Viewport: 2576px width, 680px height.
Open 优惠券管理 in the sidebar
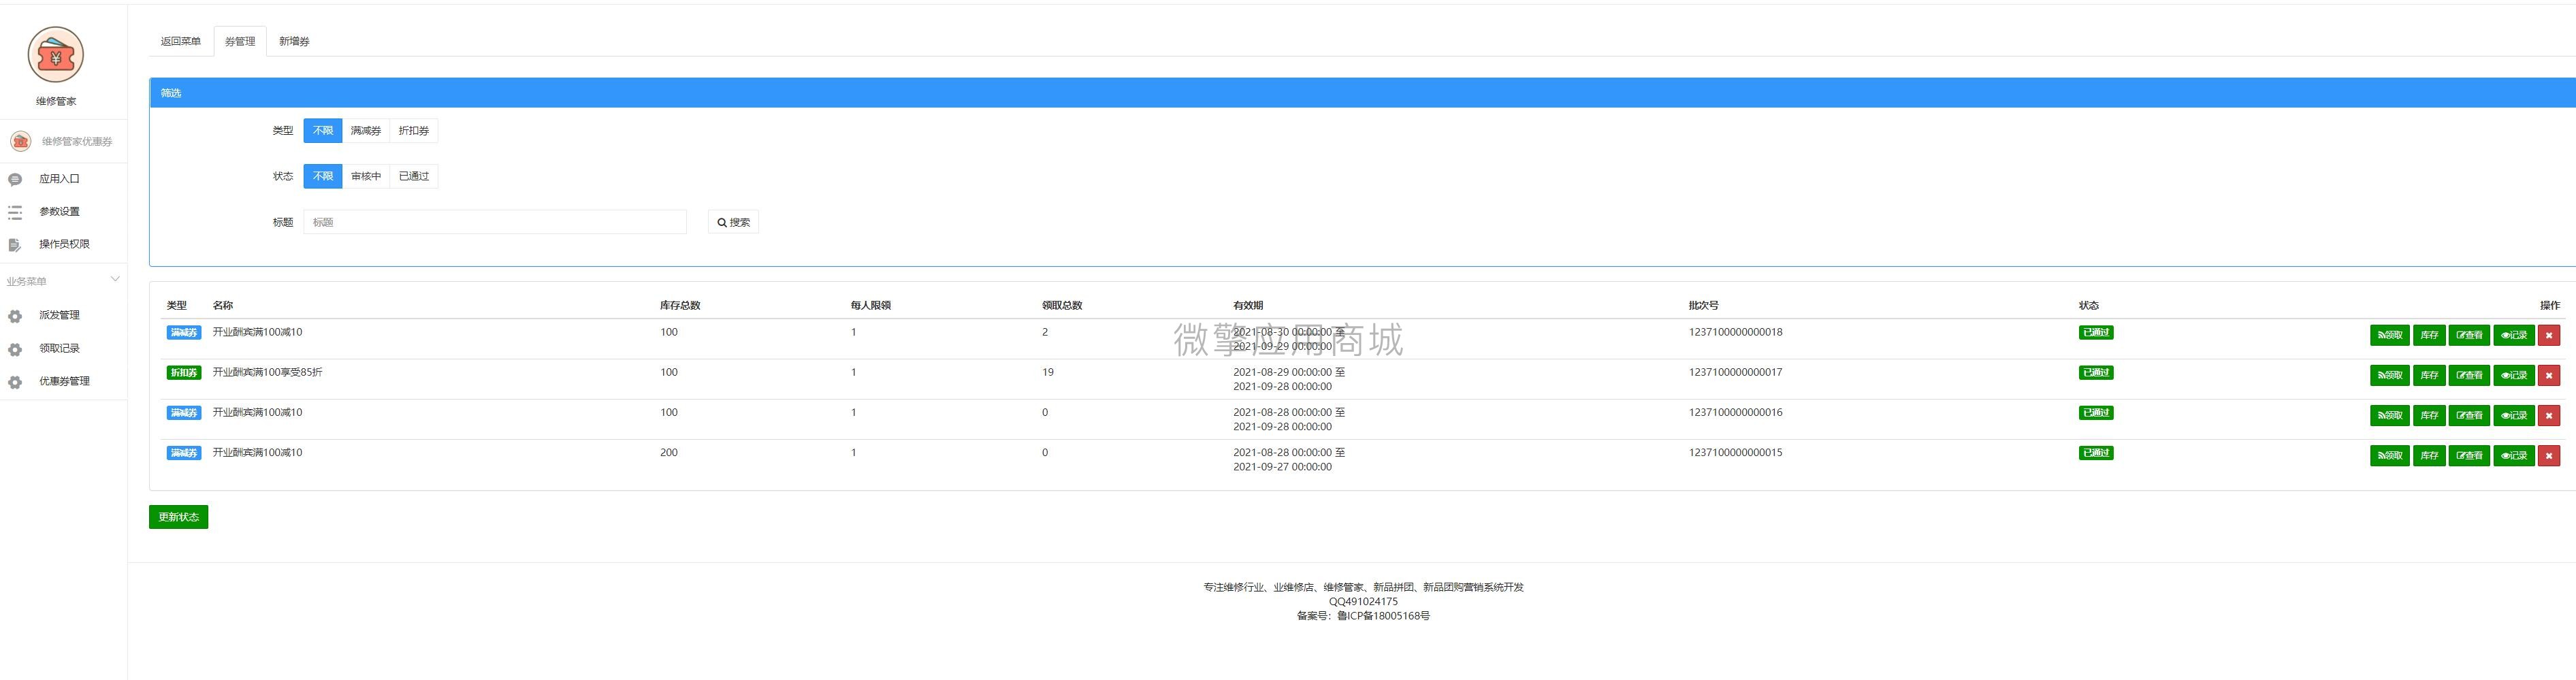pos(64,381)
